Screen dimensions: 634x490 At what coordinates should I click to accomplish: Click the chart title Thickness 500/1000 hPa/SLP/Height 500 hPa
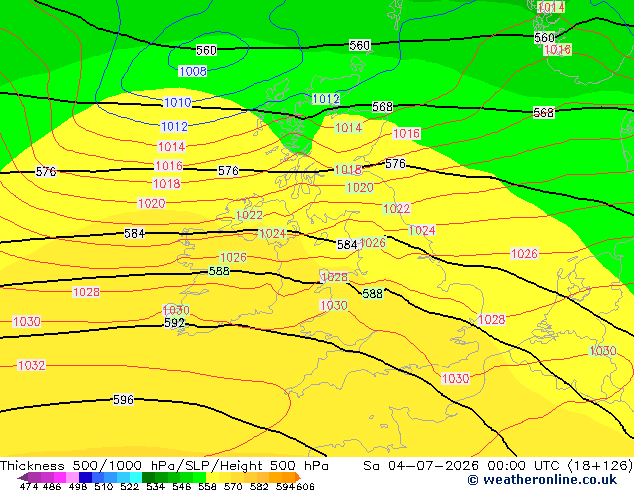point(164,465)
